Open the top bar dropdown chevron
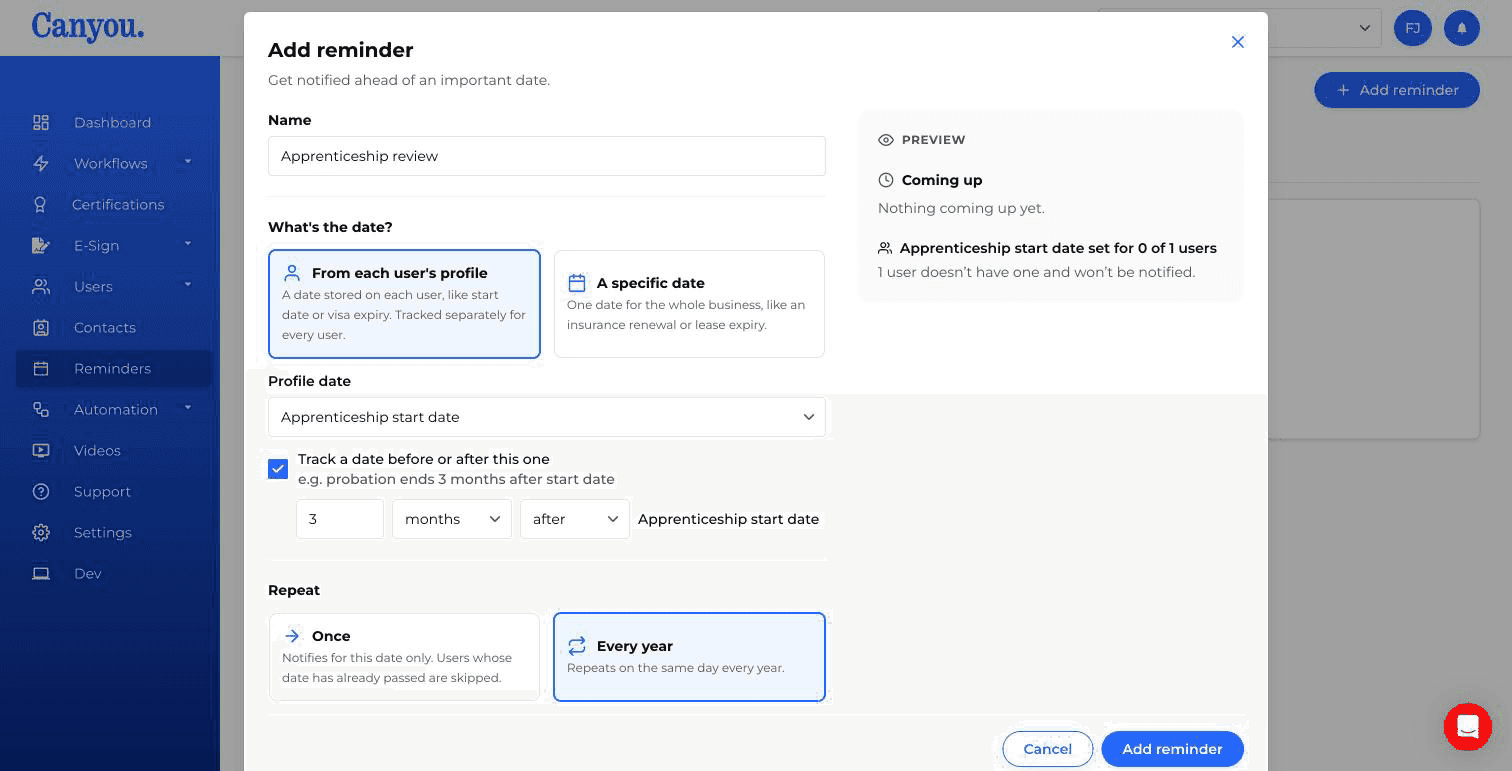 coord(1364,28)
